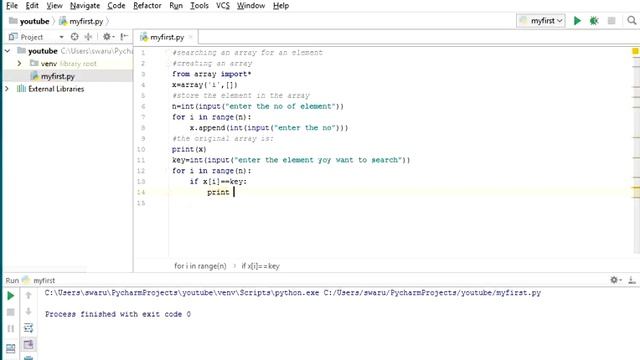This screenshot has width=640, height=360.
Task: Click the youtube breadcrumb in navigation bar
Action: tap(29, 21)
